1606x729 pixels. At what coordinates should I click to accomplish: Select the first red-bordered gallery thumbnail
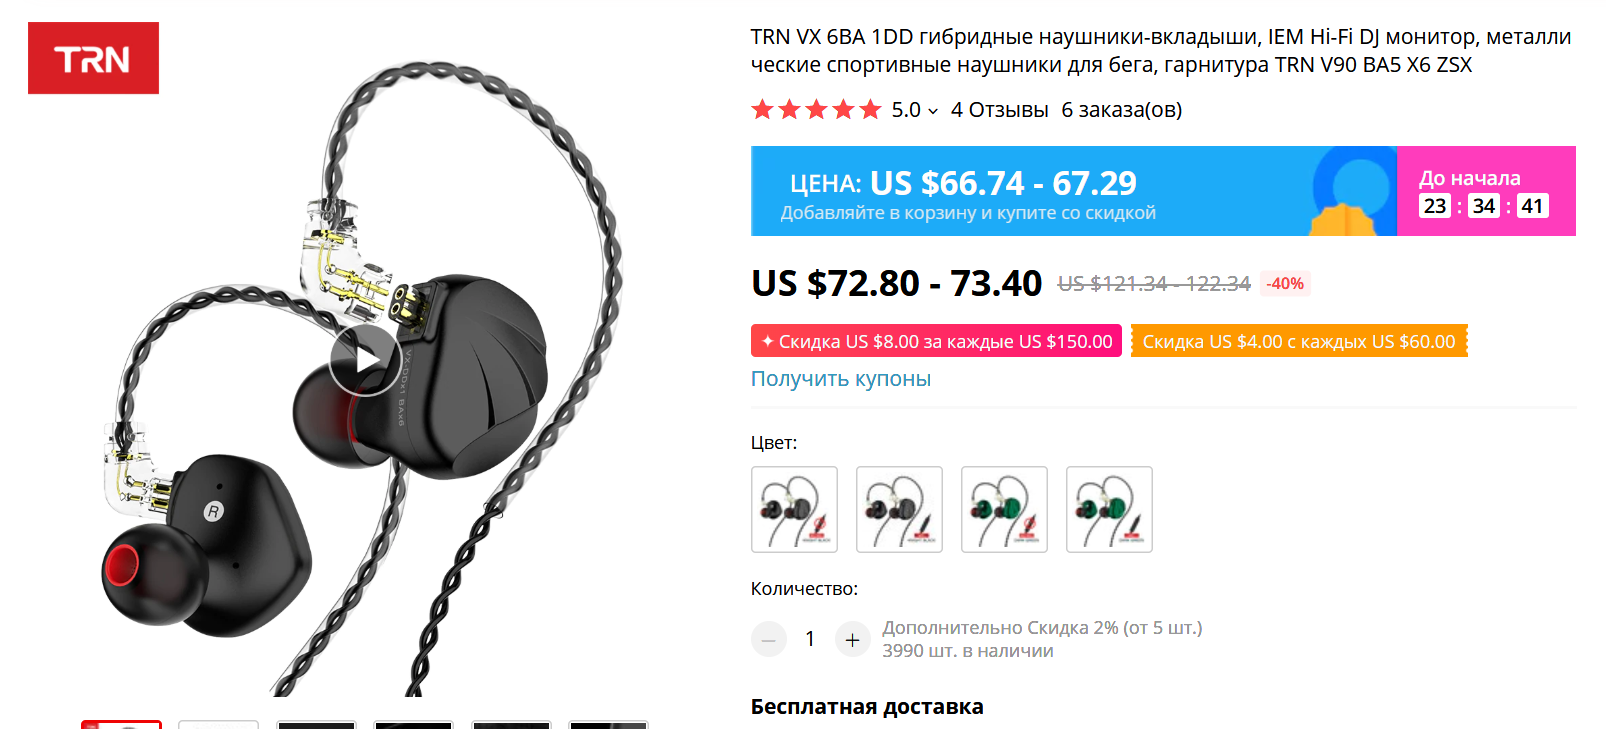pyautogui.click(x=121, y=724)
